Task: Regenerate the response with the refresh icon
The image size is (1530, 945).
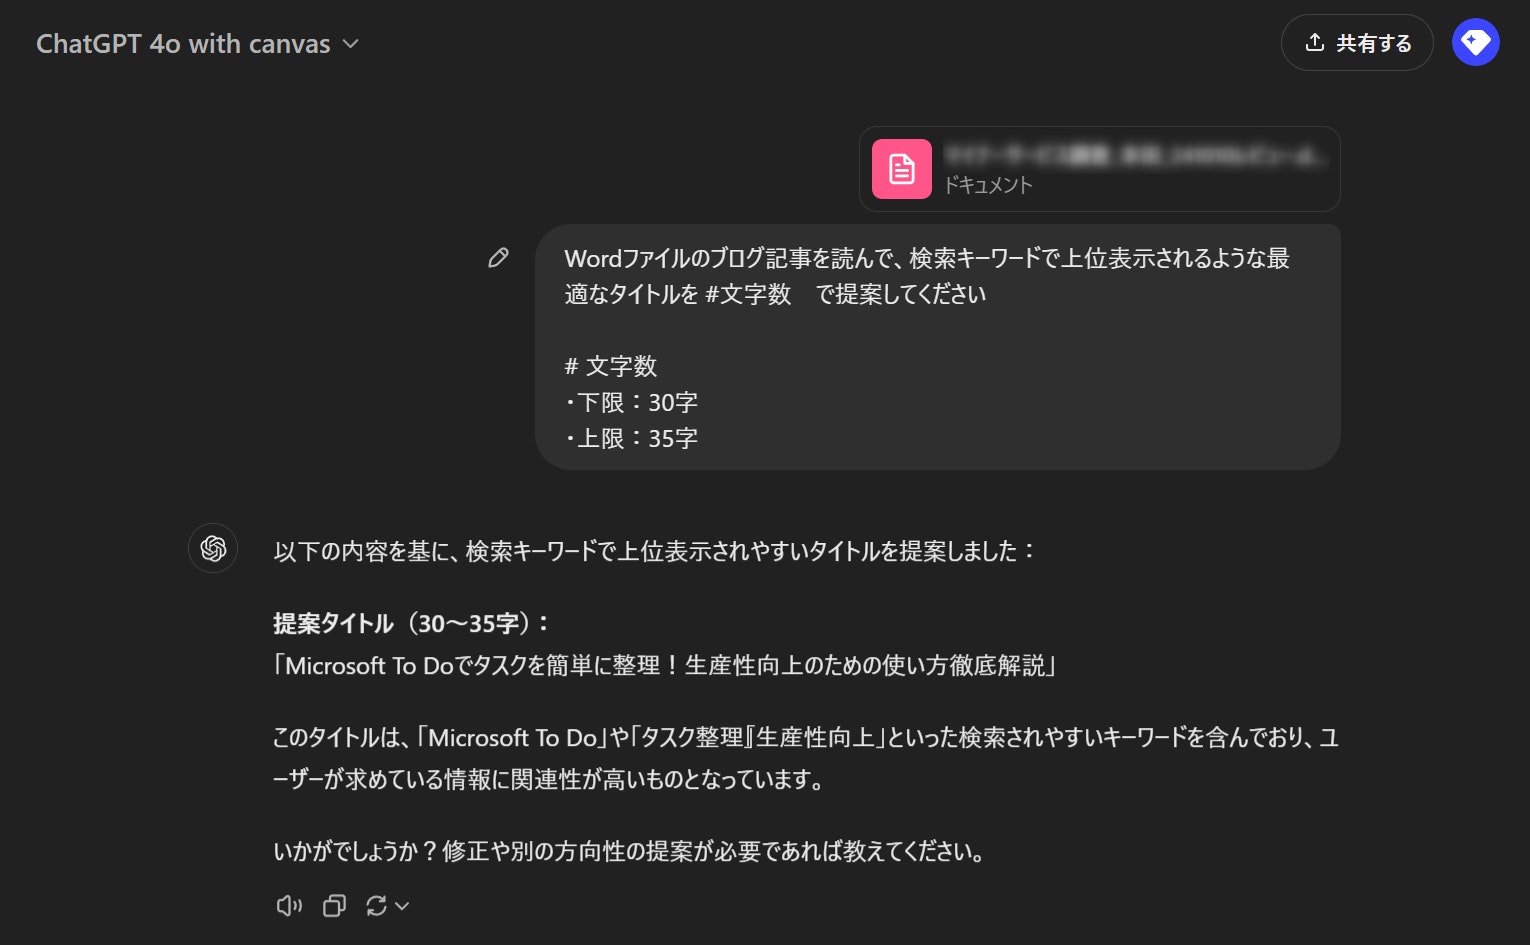Action: point(376,905)
